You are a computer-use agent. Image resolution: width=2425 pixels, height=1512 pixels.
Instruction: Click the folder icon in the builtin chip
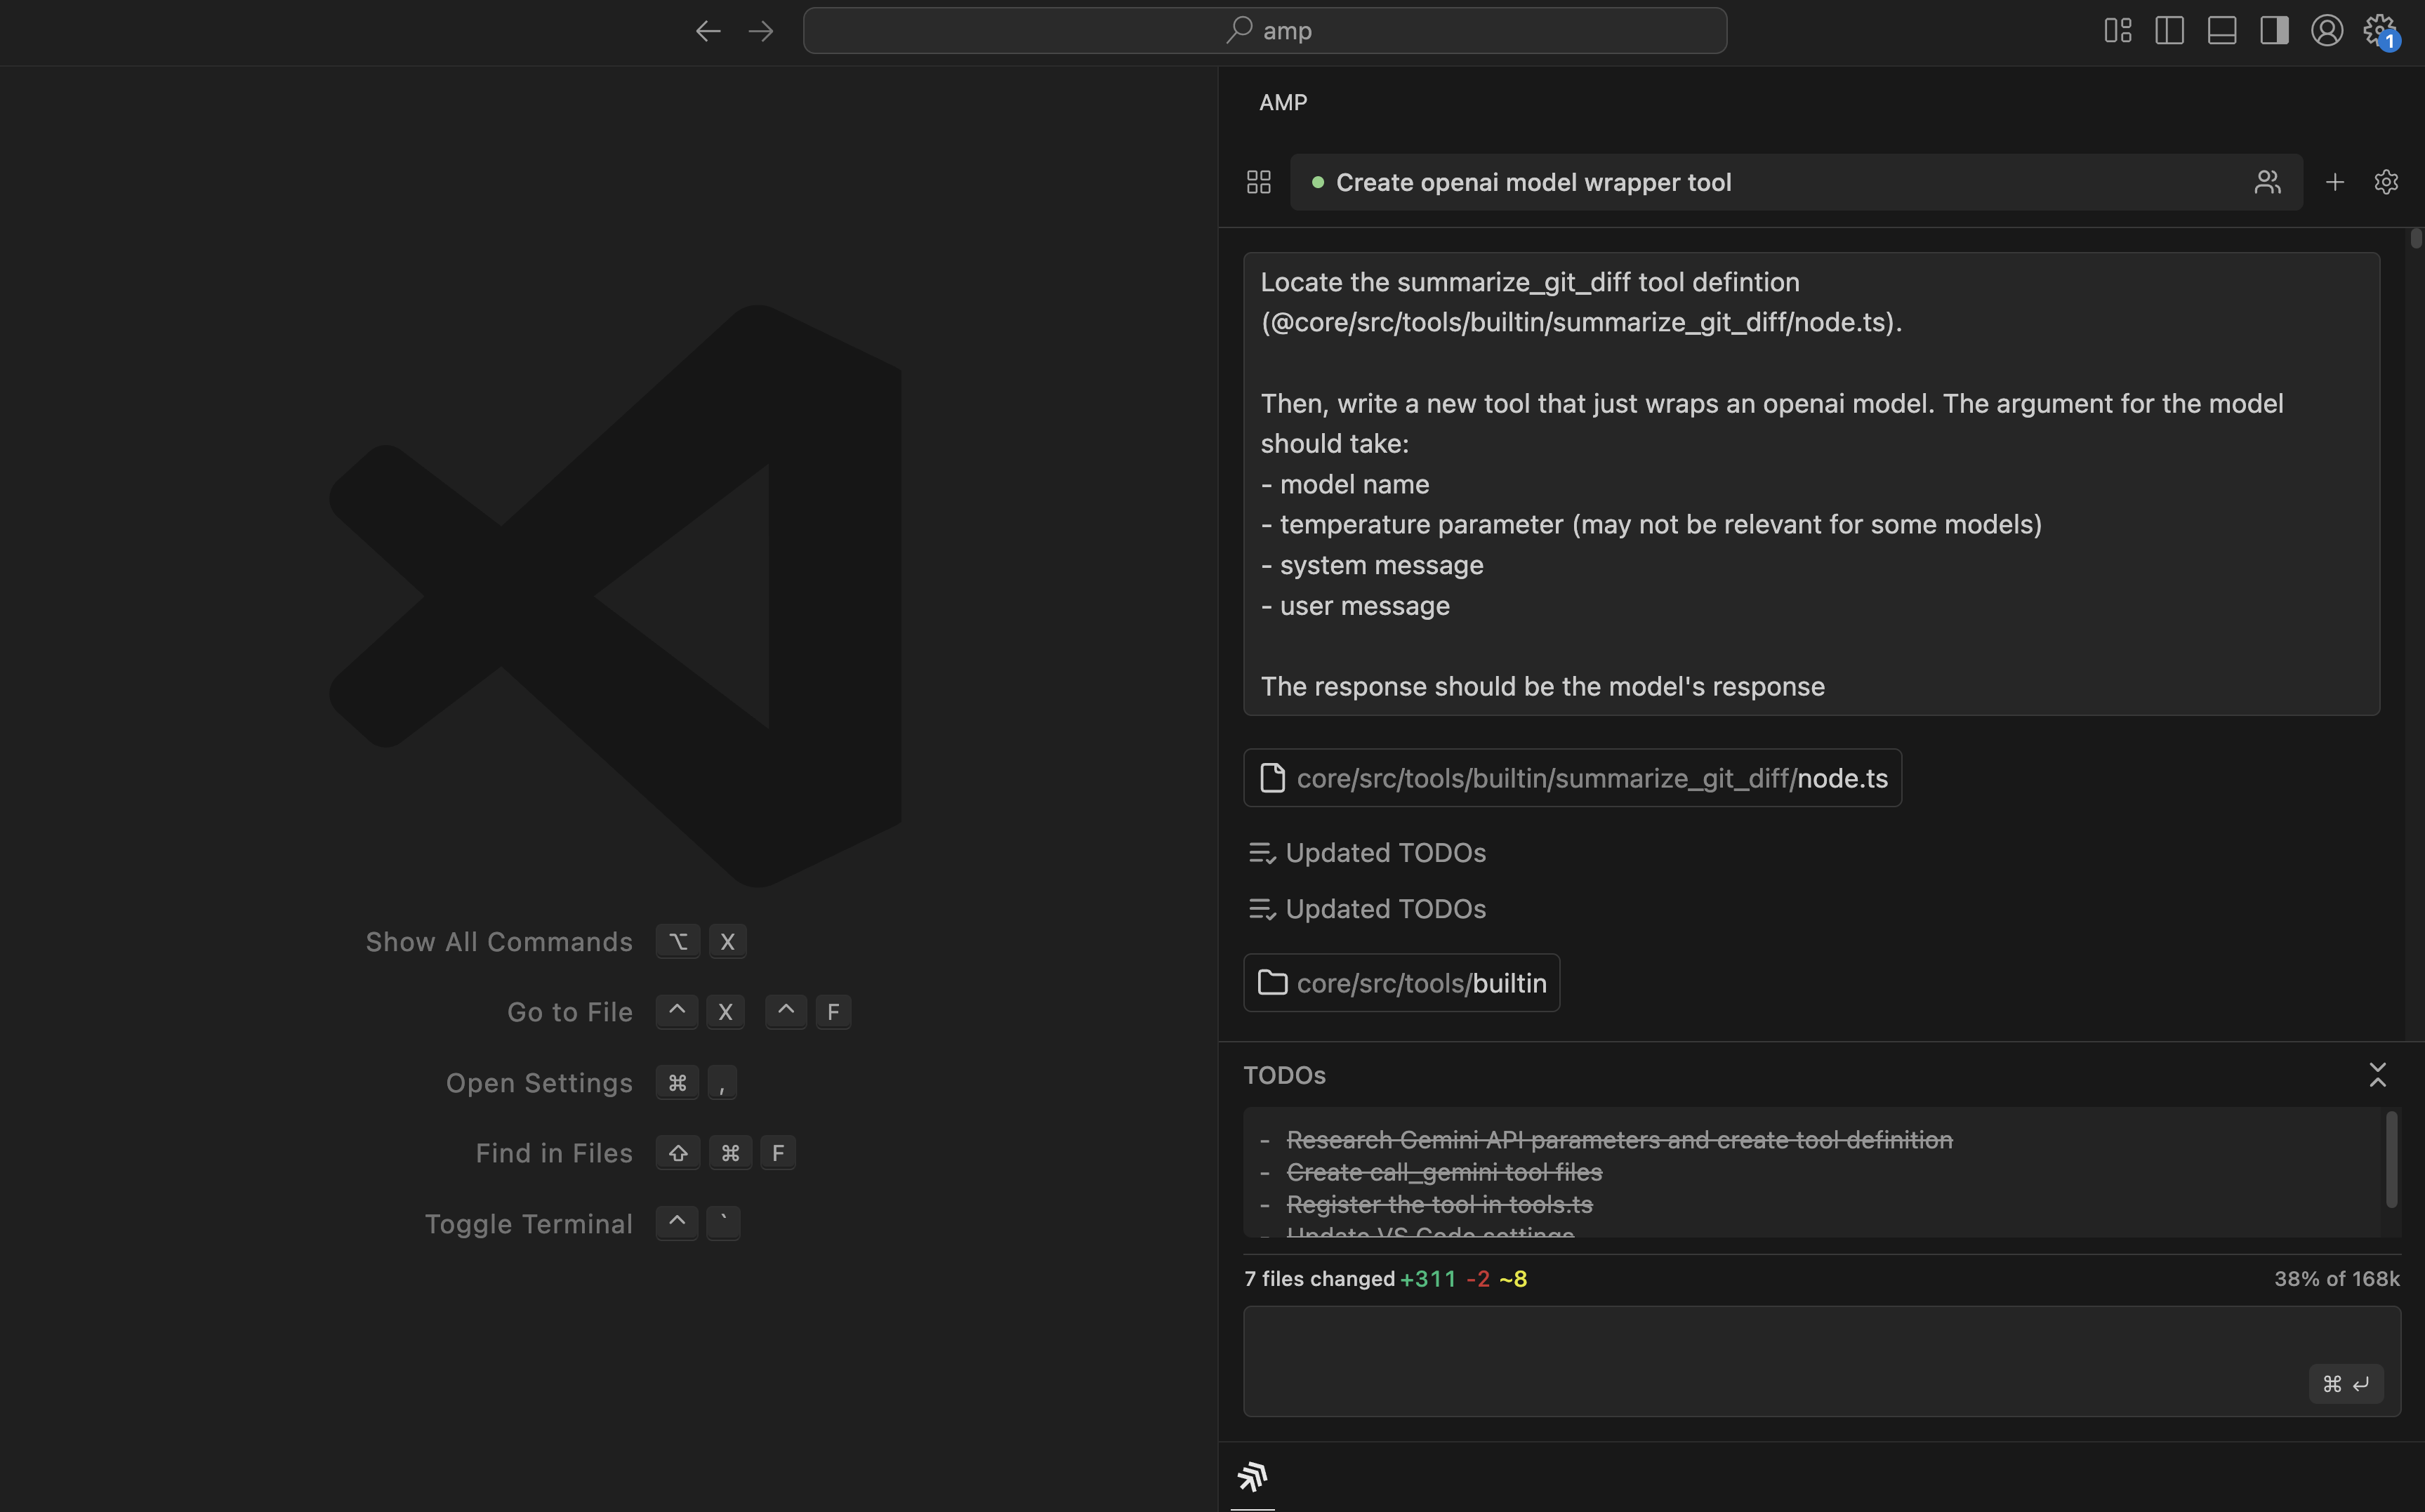[1272, 983]
